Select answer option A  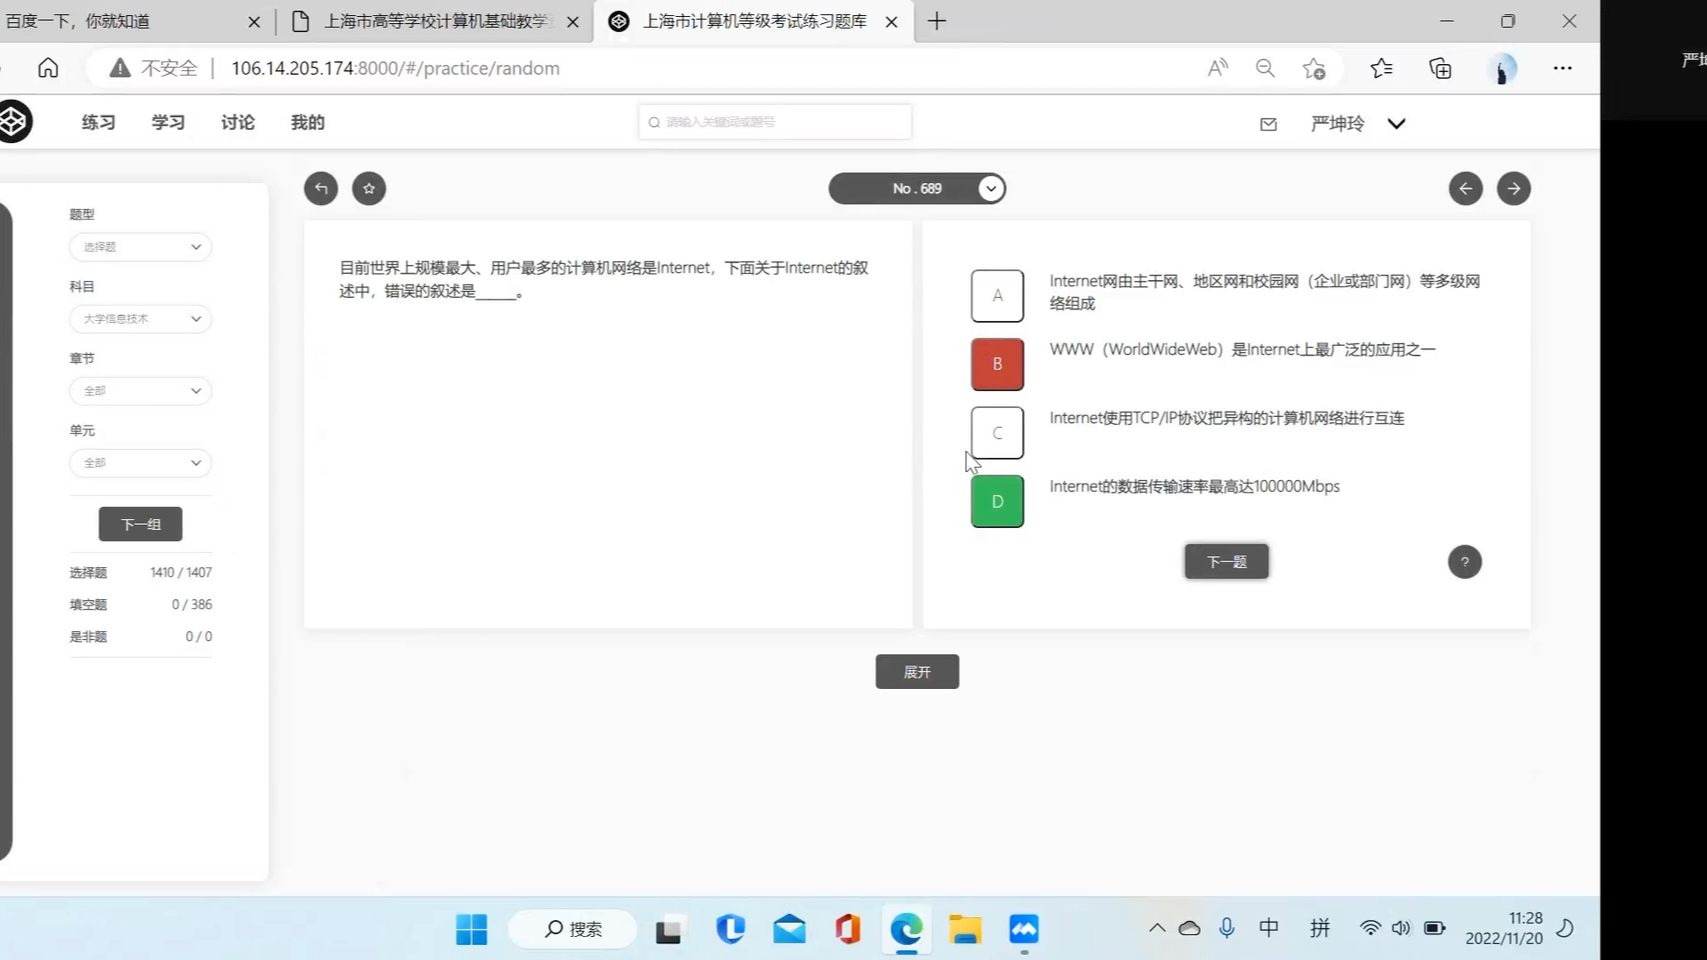tap(997, 296)
